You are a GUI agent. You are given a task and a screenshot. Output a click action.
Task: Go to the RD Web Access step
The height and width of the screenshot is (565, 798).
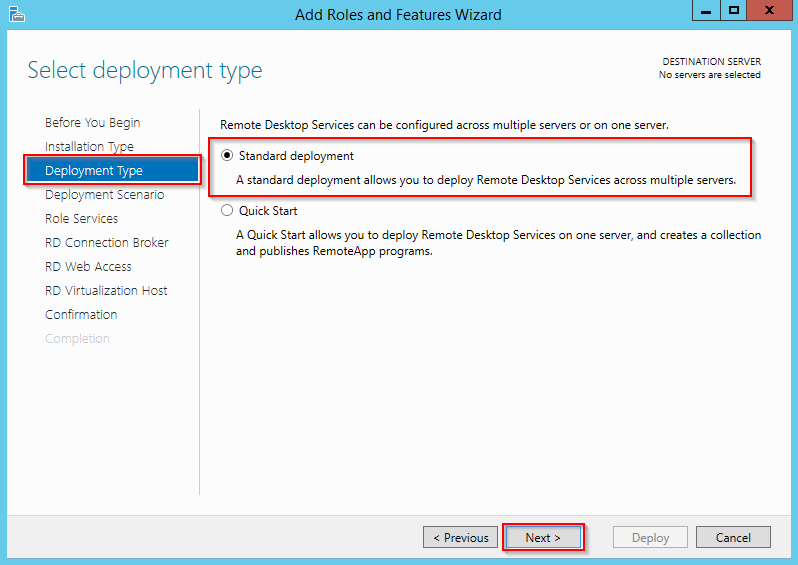pyautogui.click(x=88, y=267)
